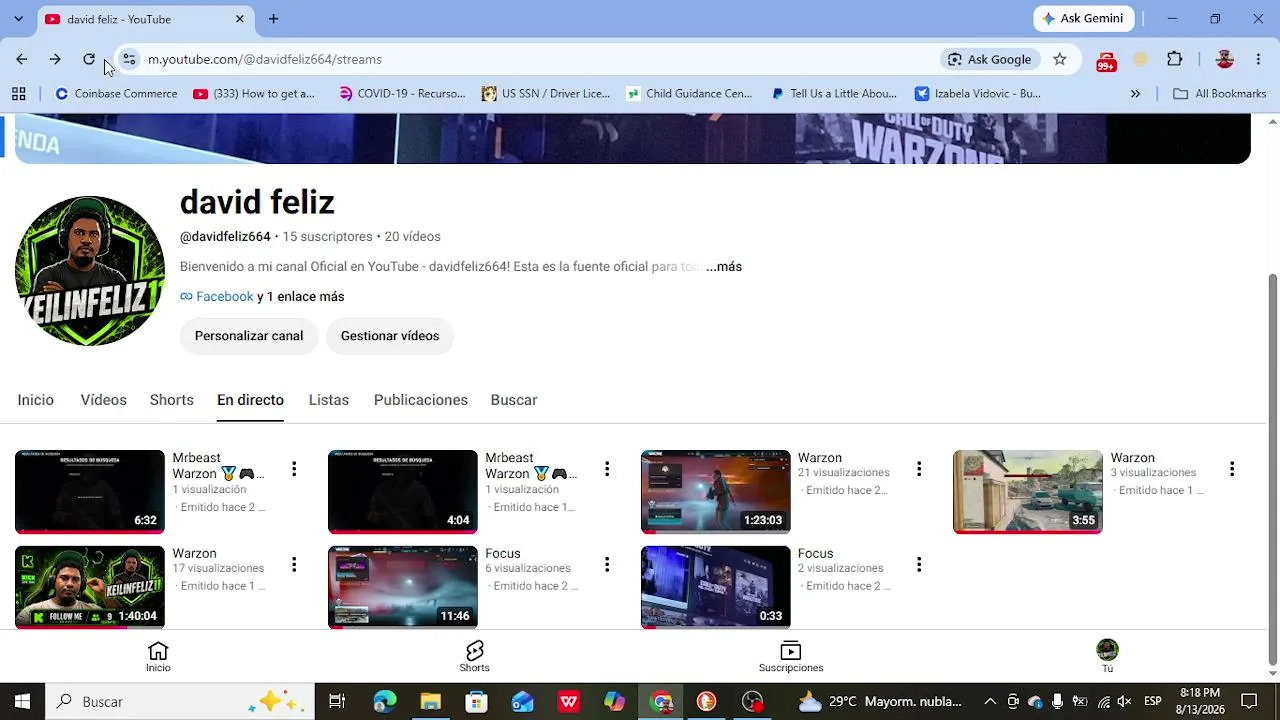Reload the YouTube page
This screenshot has width=1280, height=720.
click(x=89, y=59)
